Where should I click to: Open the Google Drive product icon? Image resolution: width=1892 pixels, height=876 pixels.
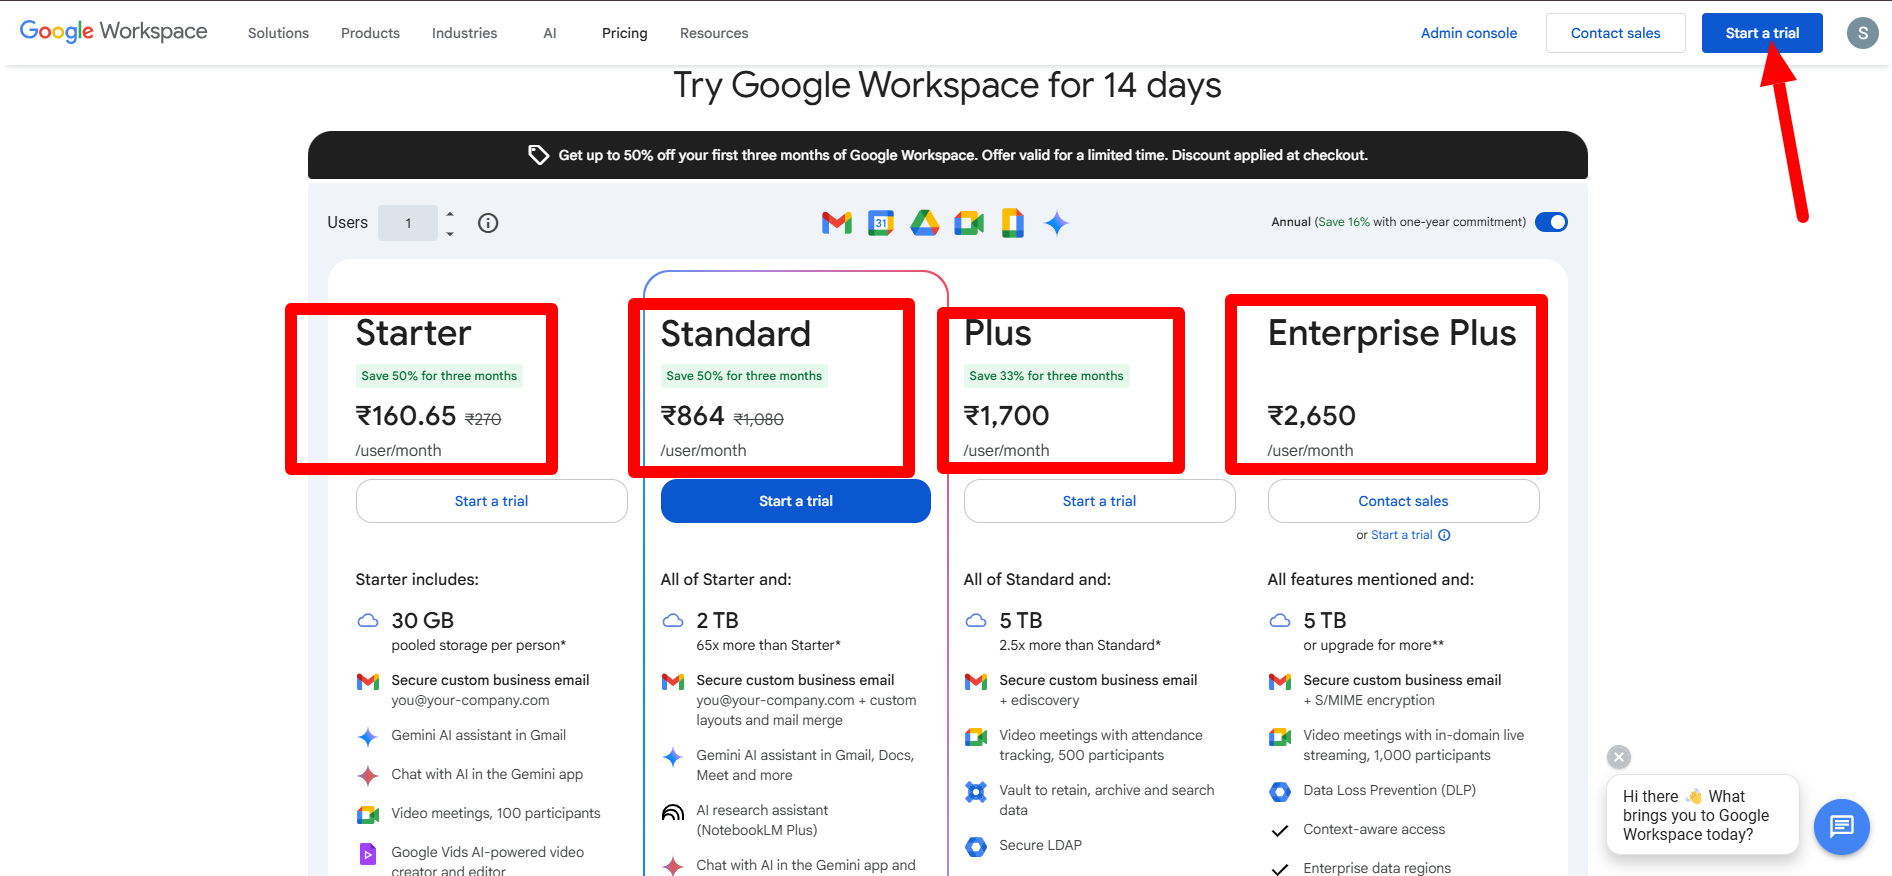pyautogui.click(x=925, y=223)
